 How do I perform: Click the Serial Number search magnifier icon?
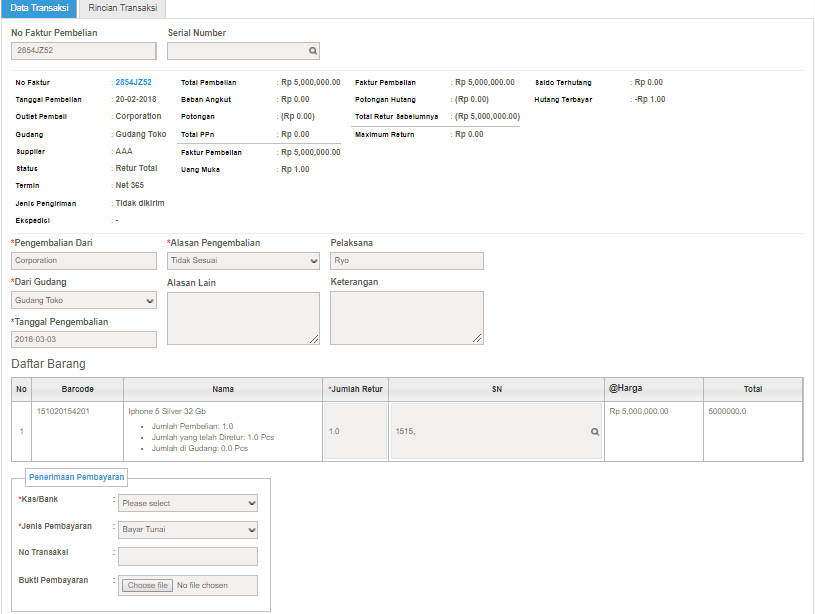(x=312, y=50)
